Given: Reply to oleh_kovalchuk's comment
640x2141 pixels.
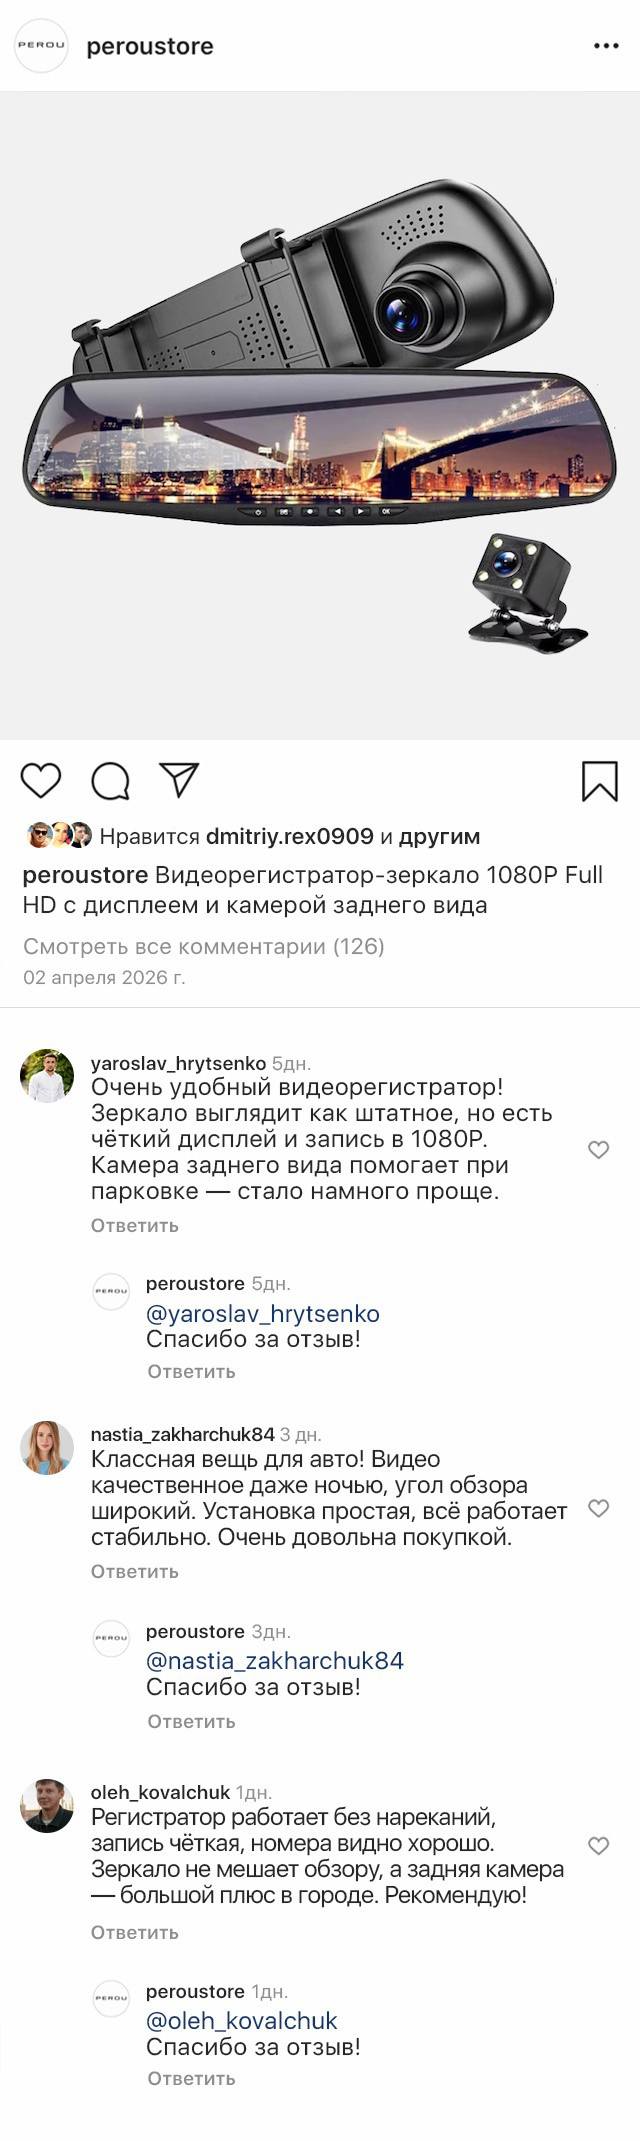Looking at the screenshot, I should pos(134,1932).
